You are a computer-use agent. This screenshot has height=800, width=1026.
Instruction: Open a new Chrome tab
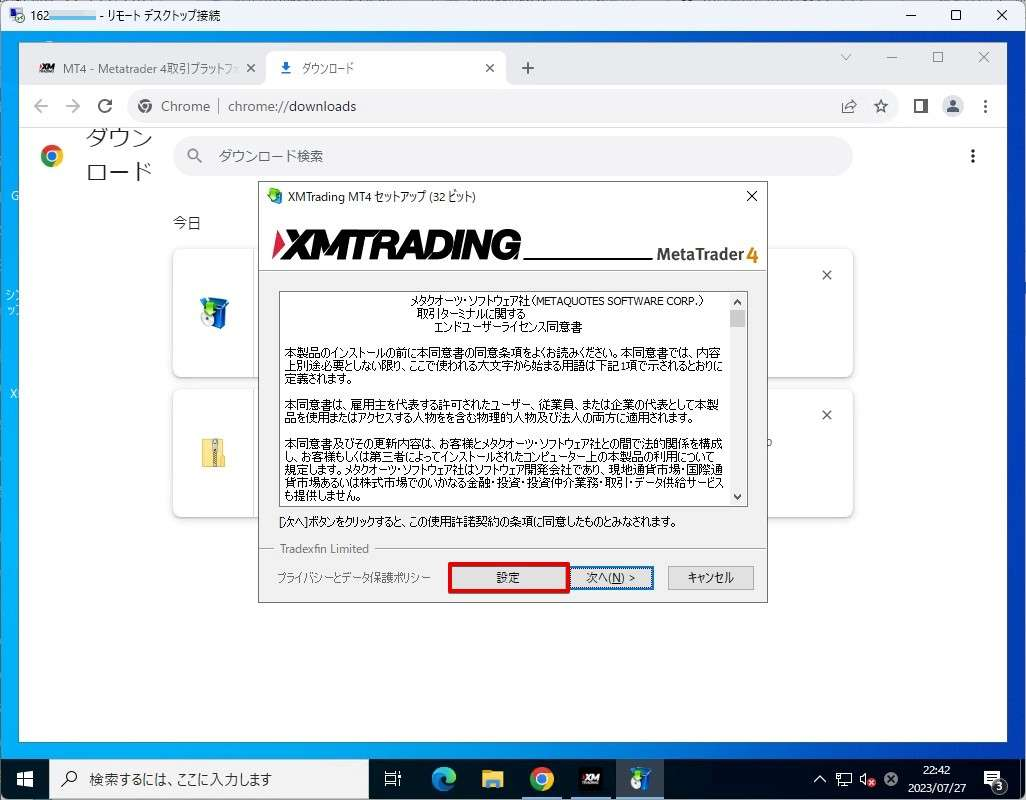528,68
